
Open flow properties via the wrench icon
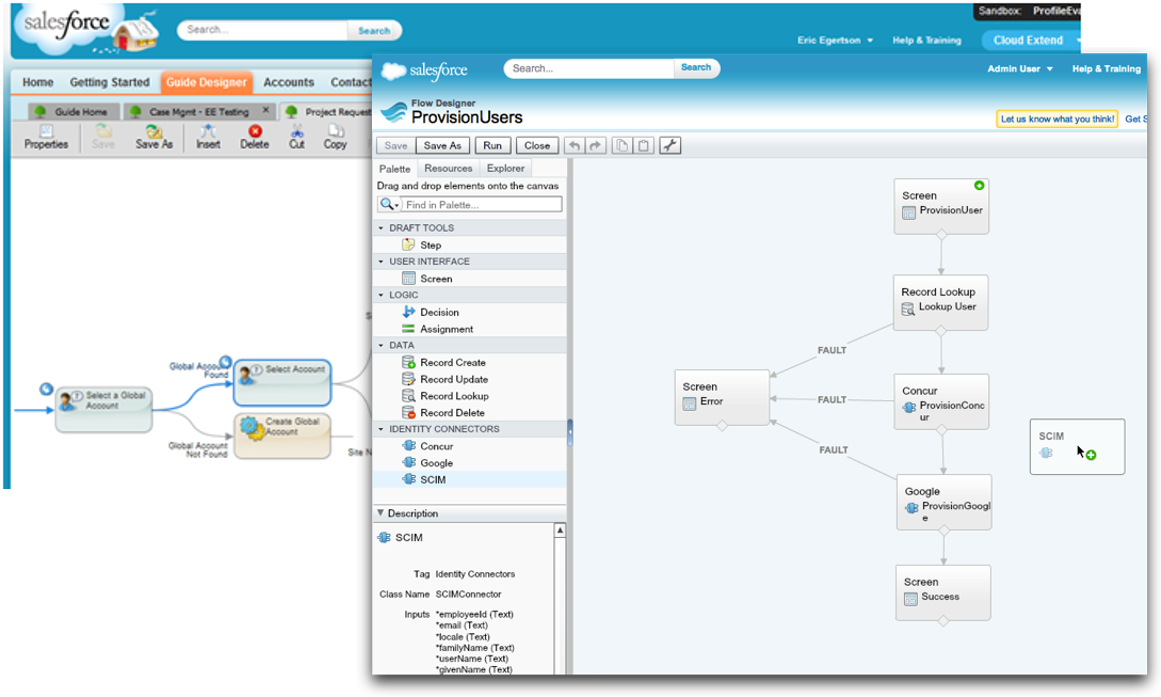coord(670,146)
